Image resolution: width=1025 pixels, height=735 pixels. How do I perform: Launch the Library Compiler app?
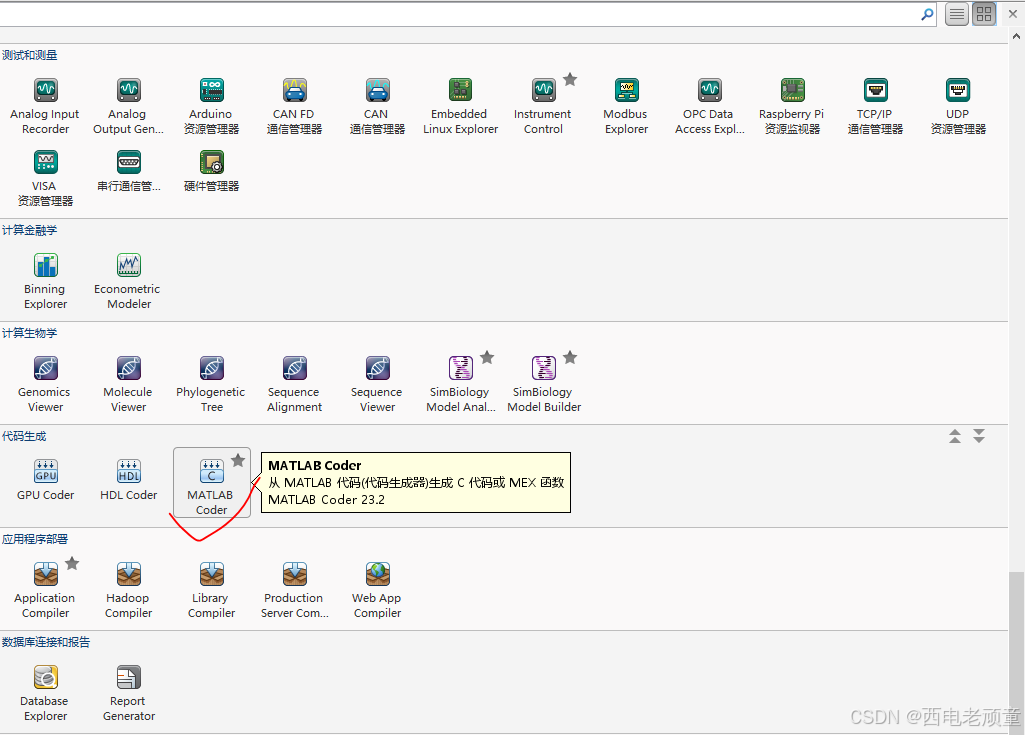coord(211,590)
